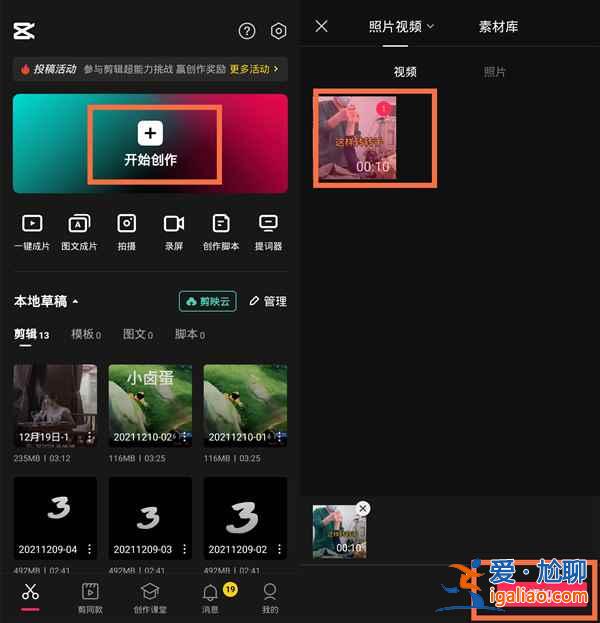Open the 提词器 teleprompter tool

click(268, 232)
